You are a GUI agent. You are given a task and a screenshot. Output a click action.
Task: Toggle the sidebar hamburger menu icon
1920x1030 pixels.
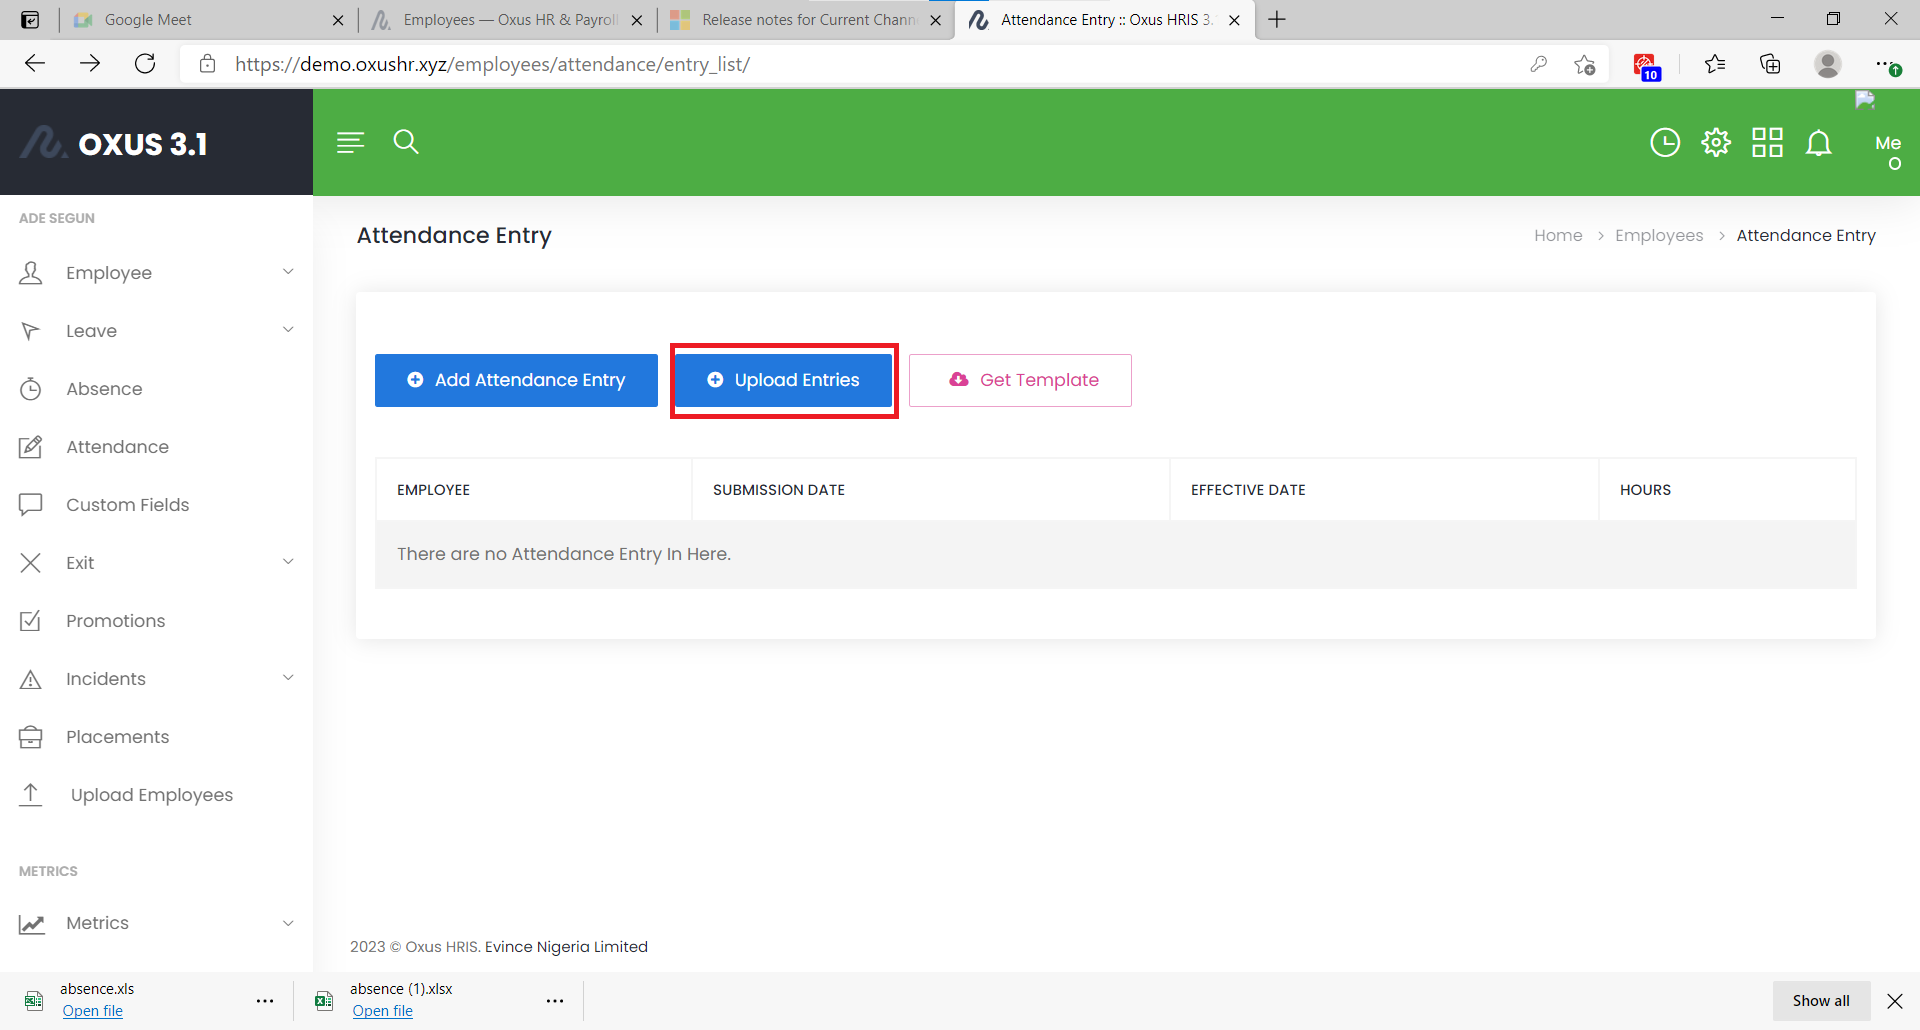click(350, 143)
